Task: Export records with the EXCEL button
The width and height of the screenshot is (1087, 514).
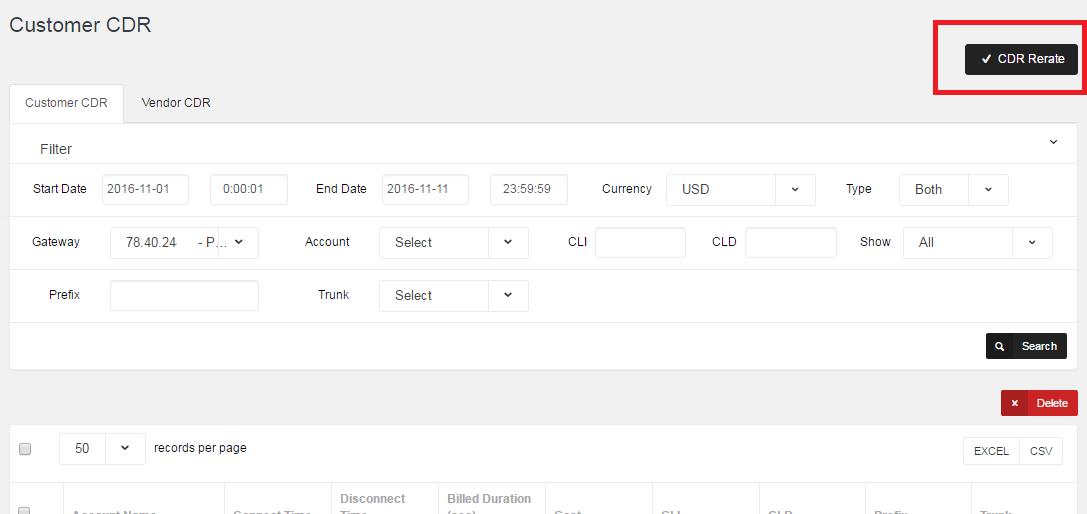Action: coord(991,451)
